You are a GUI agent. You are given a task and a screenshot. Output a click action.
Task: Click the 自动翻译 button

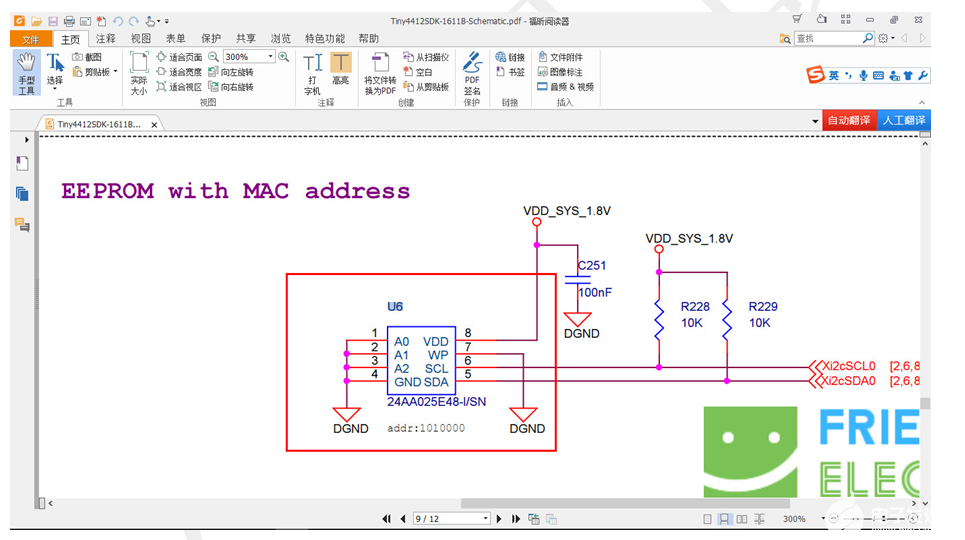[849, 120]
